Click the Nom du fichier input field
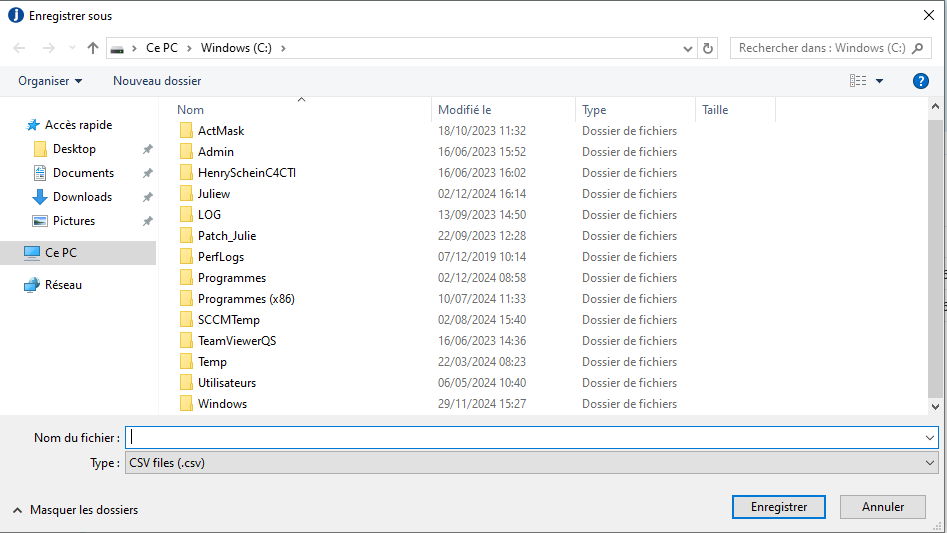The height and width of the screenshot is (533, 947). click(x=524, y=438)
